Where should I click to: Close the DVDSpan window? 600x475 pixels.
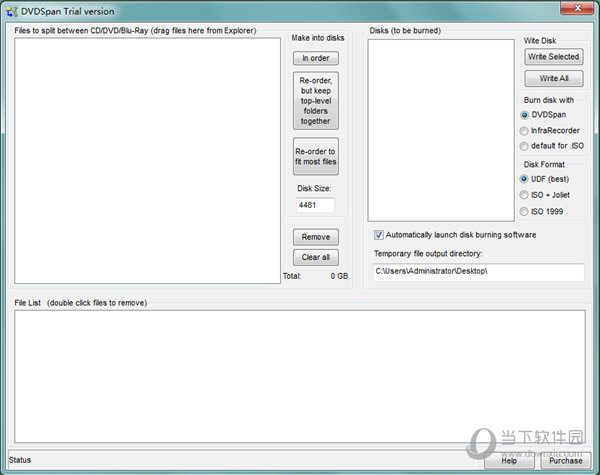(577, 8)
